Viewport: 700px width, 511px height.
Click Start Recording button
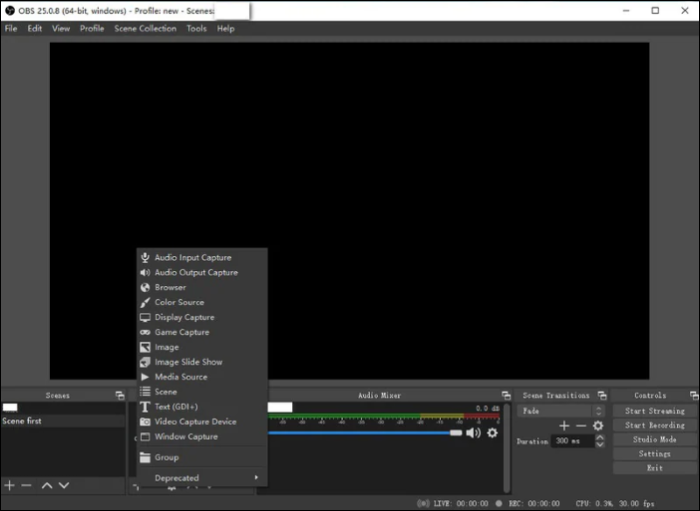tap(655, 425)
